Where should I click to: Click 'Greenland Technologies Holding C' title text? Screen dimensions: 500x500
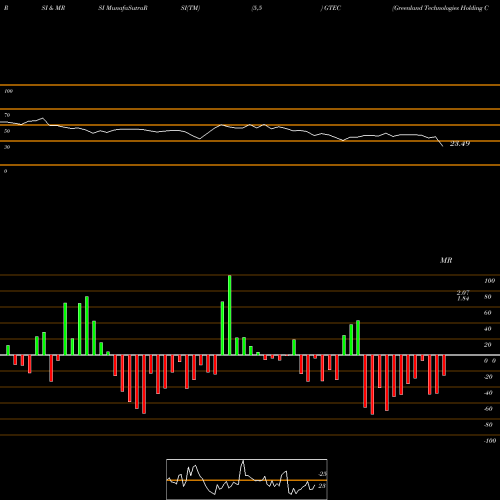441,8
